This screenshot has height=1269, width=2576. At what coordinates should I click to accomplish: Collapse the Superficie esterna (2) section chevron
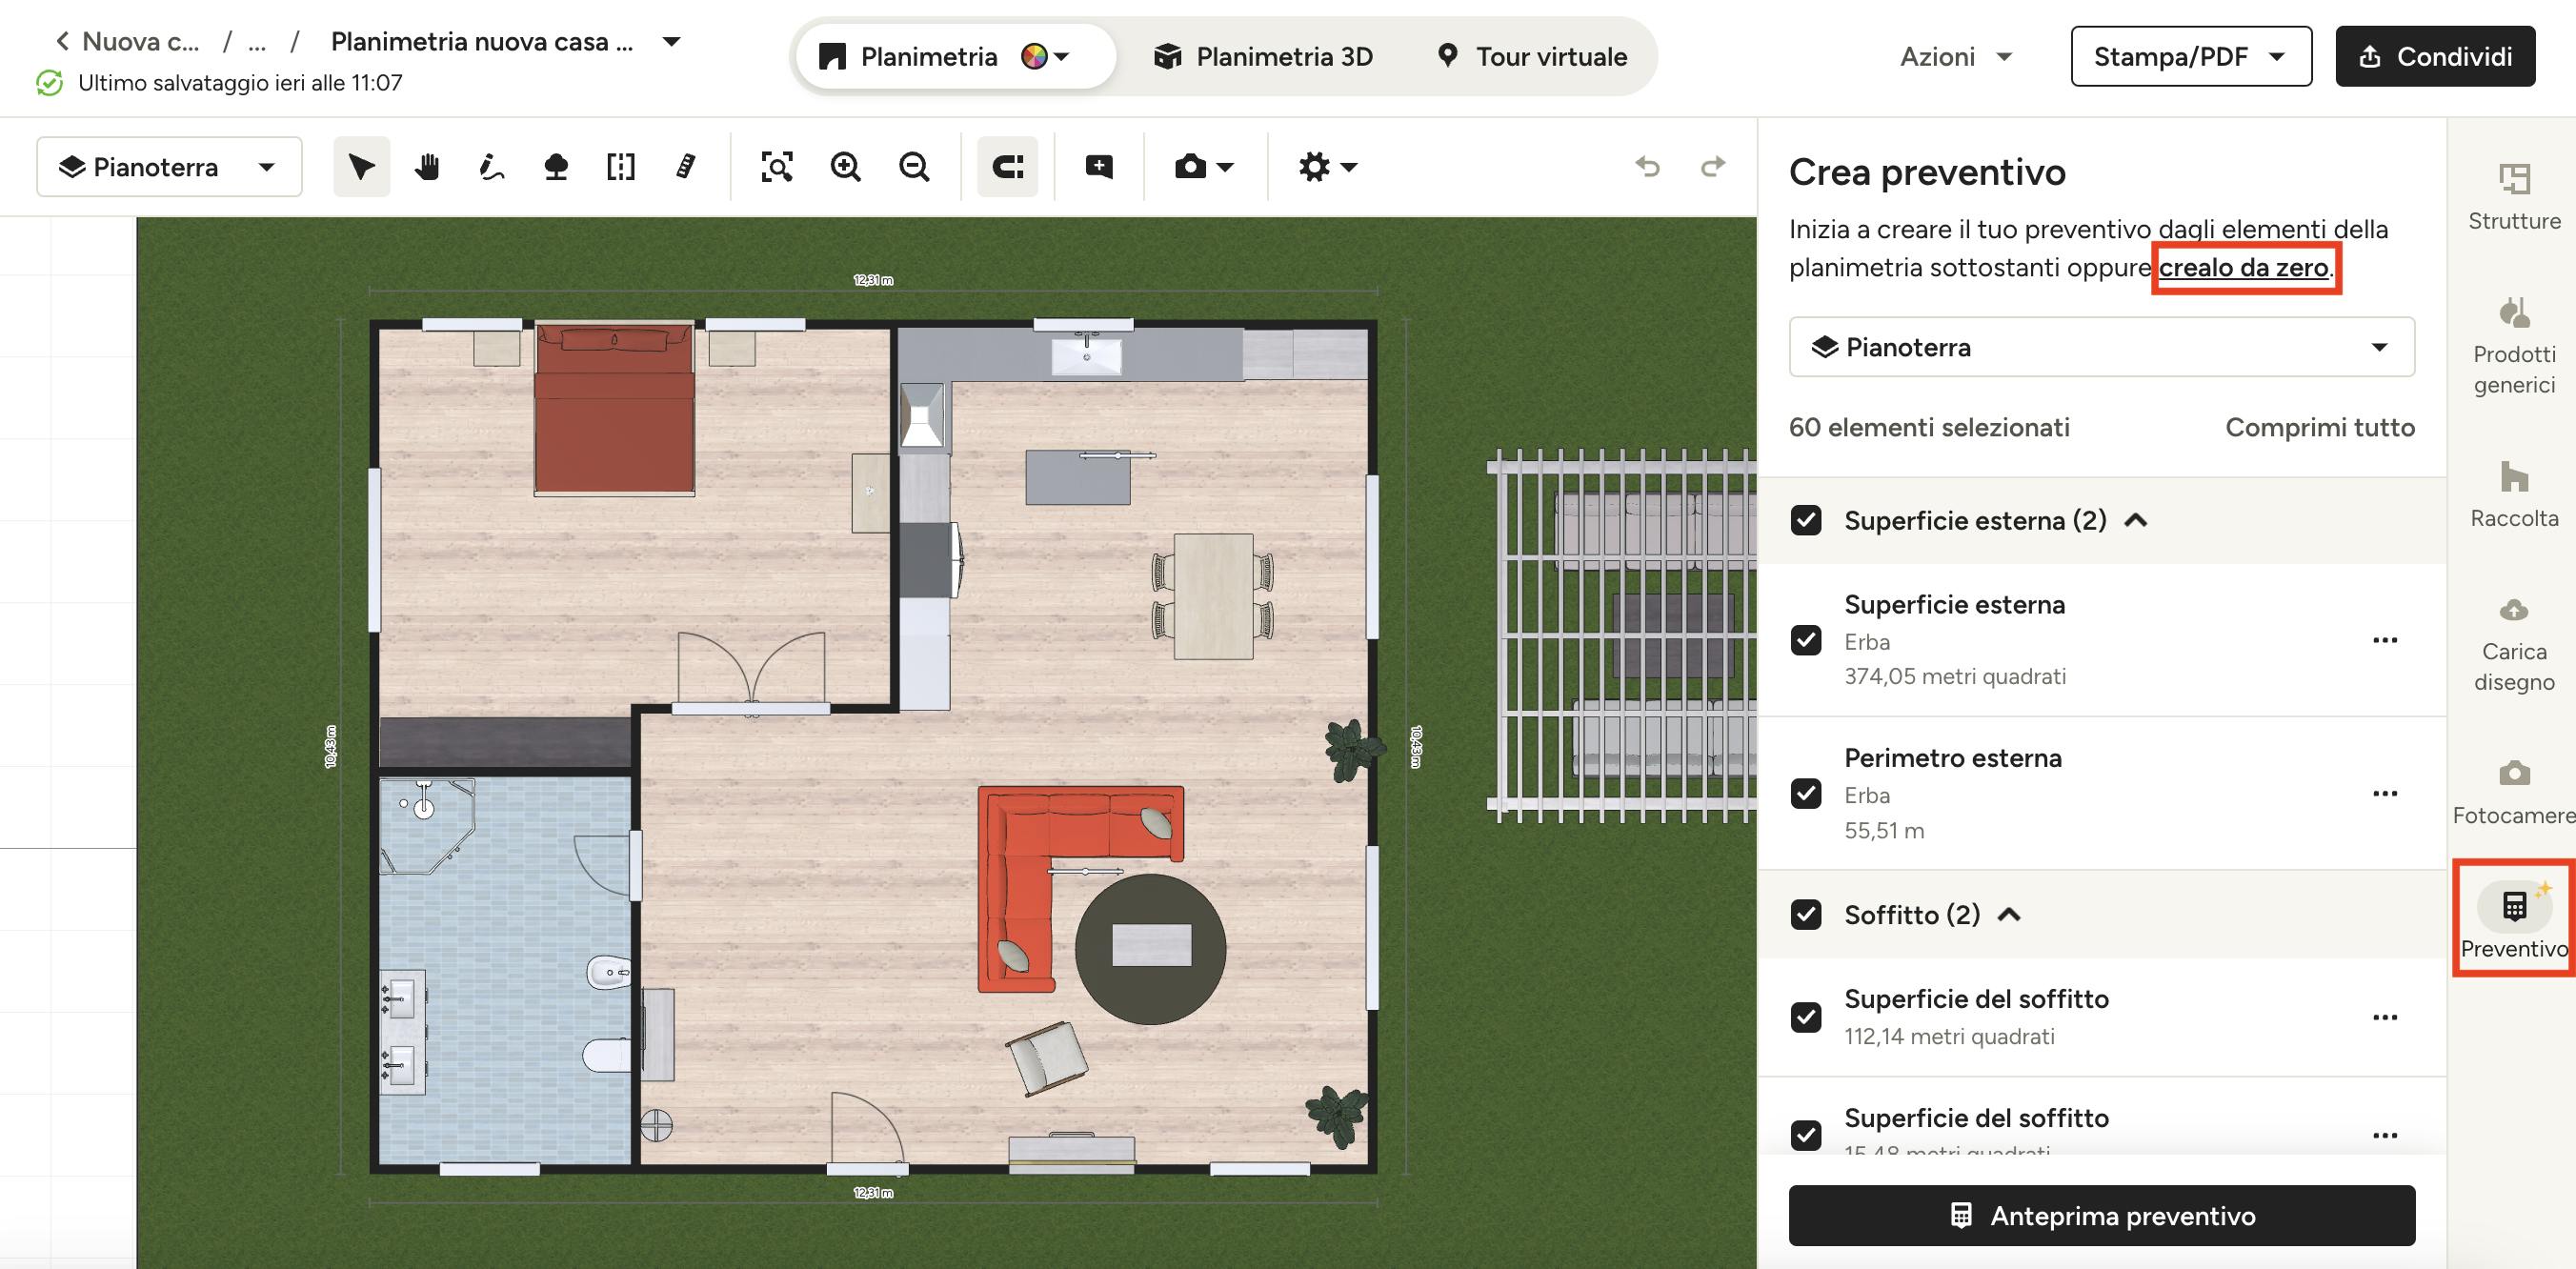point(2136,520)
